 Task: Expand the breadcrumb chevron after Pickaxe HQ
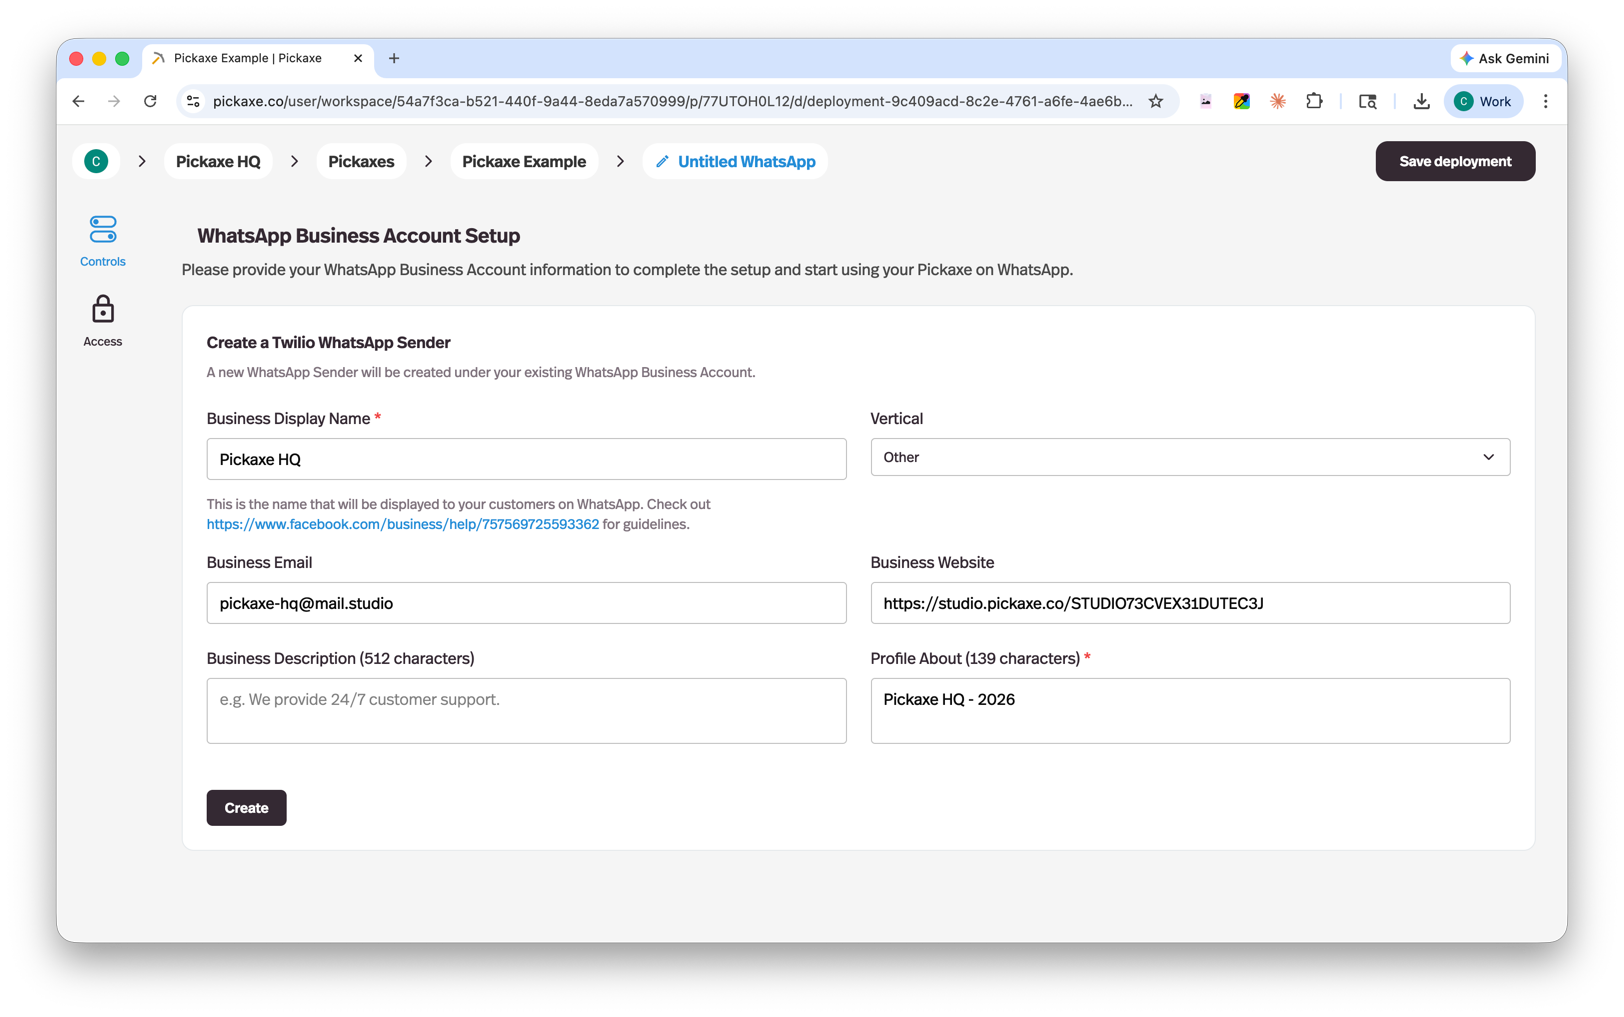pyautogui.click(x=294, y=161)
